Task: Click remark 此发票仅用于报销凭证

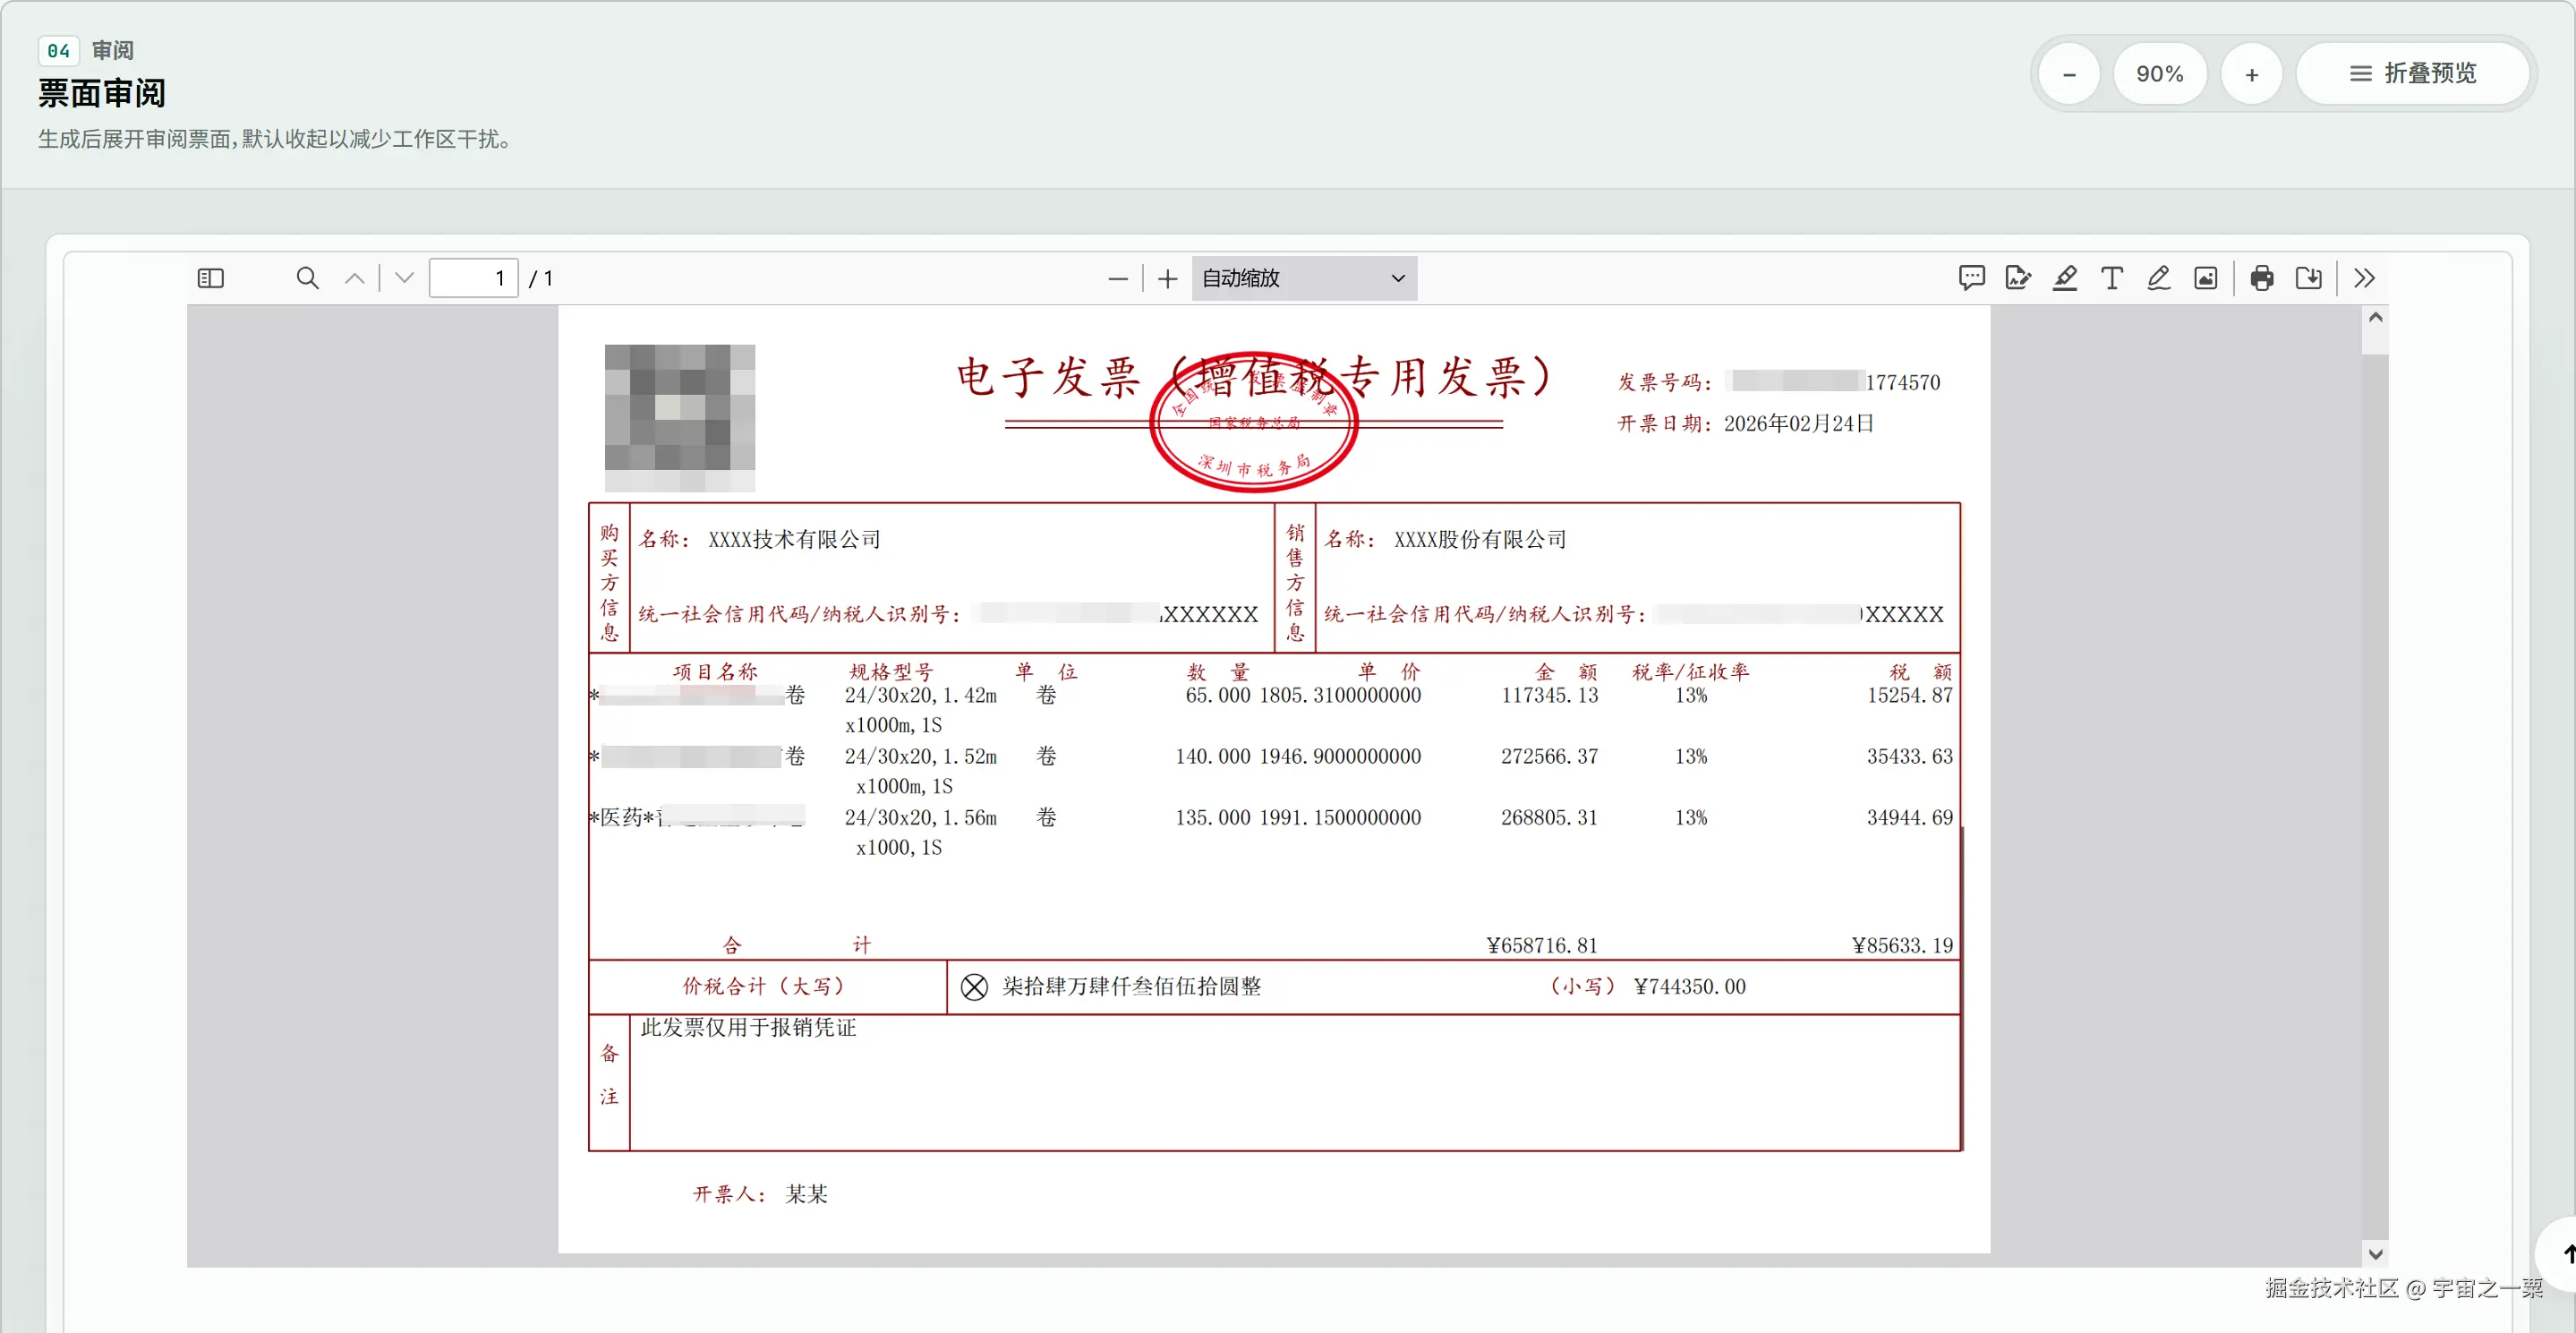Action: coord(748,1028)
